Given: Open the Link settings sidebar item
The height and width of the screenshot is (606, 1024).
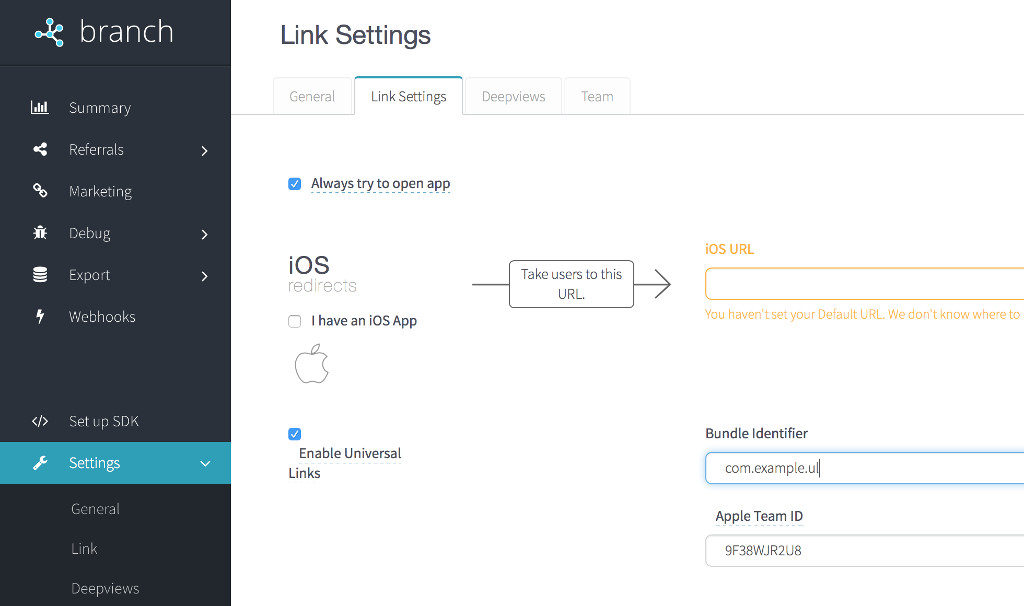Looking at the screenshot, I should click(x=85, y=549).
